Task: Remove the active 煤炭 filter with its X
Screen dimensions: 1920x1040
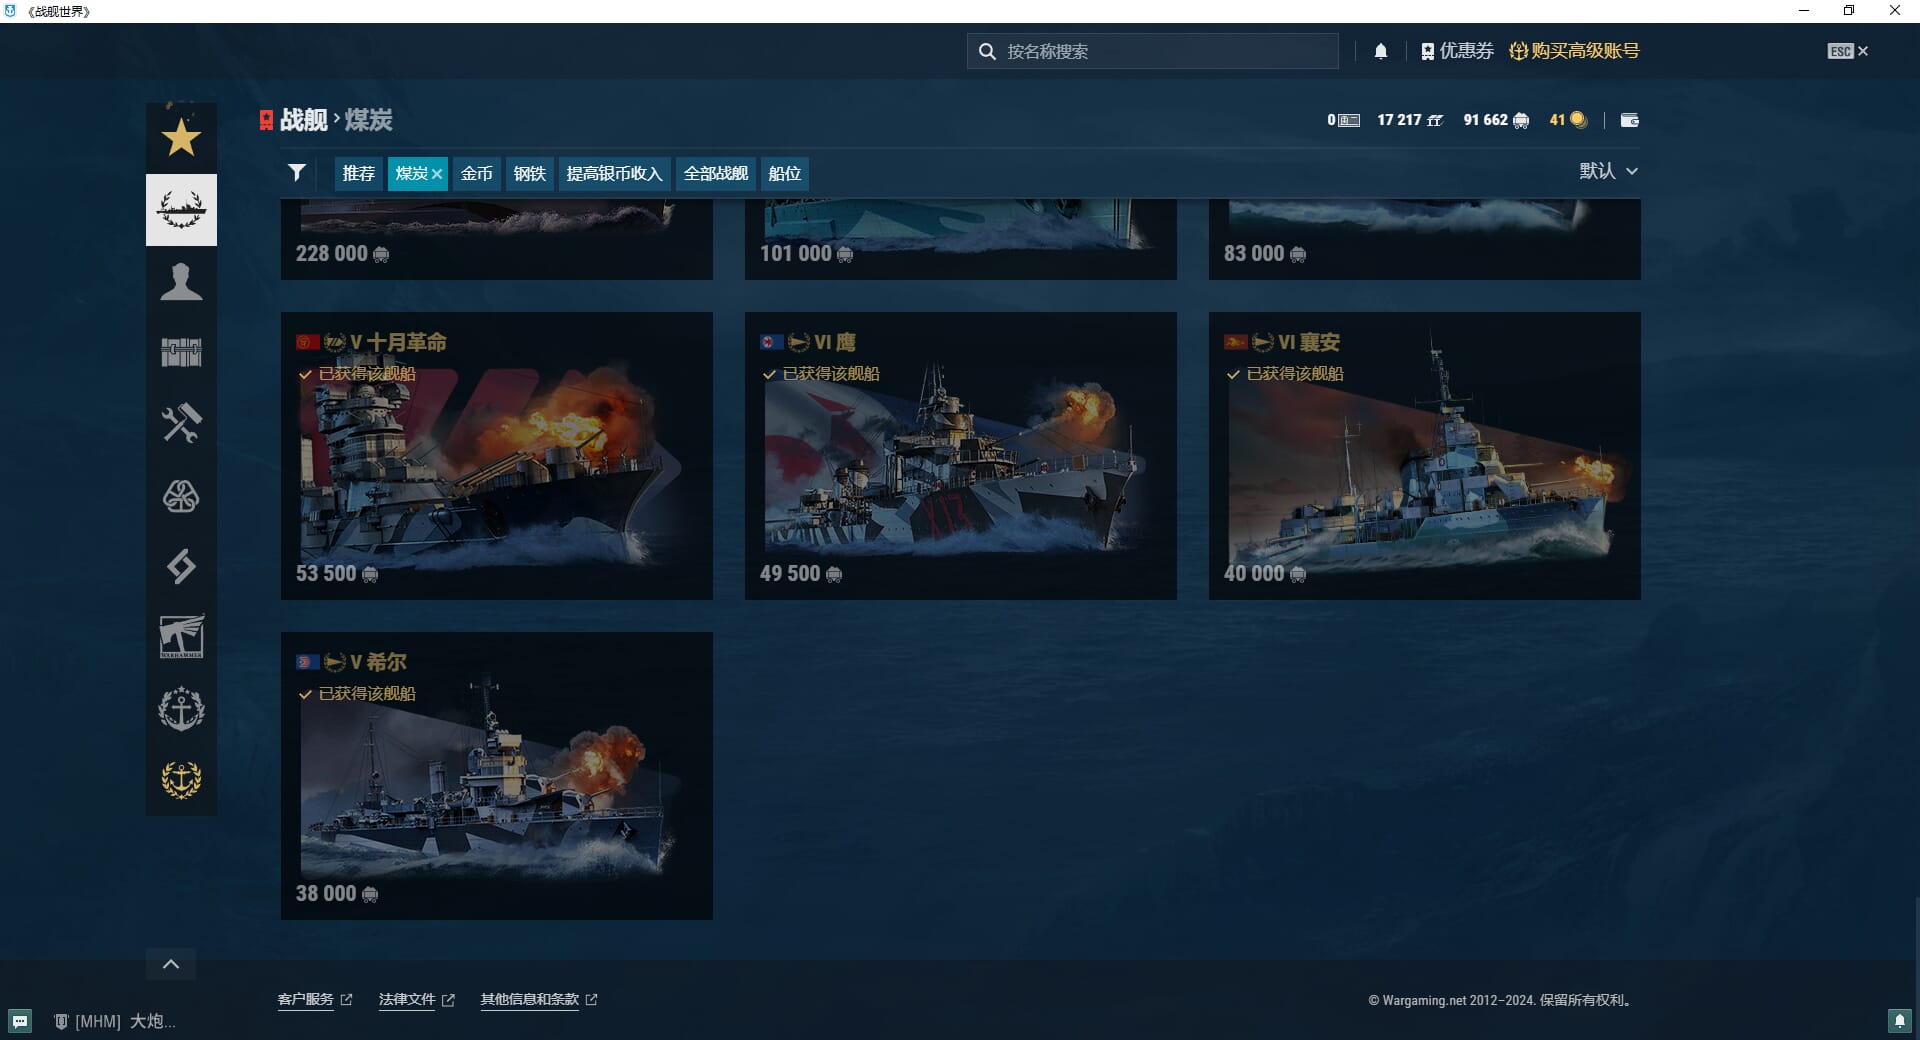Action: 437,174
